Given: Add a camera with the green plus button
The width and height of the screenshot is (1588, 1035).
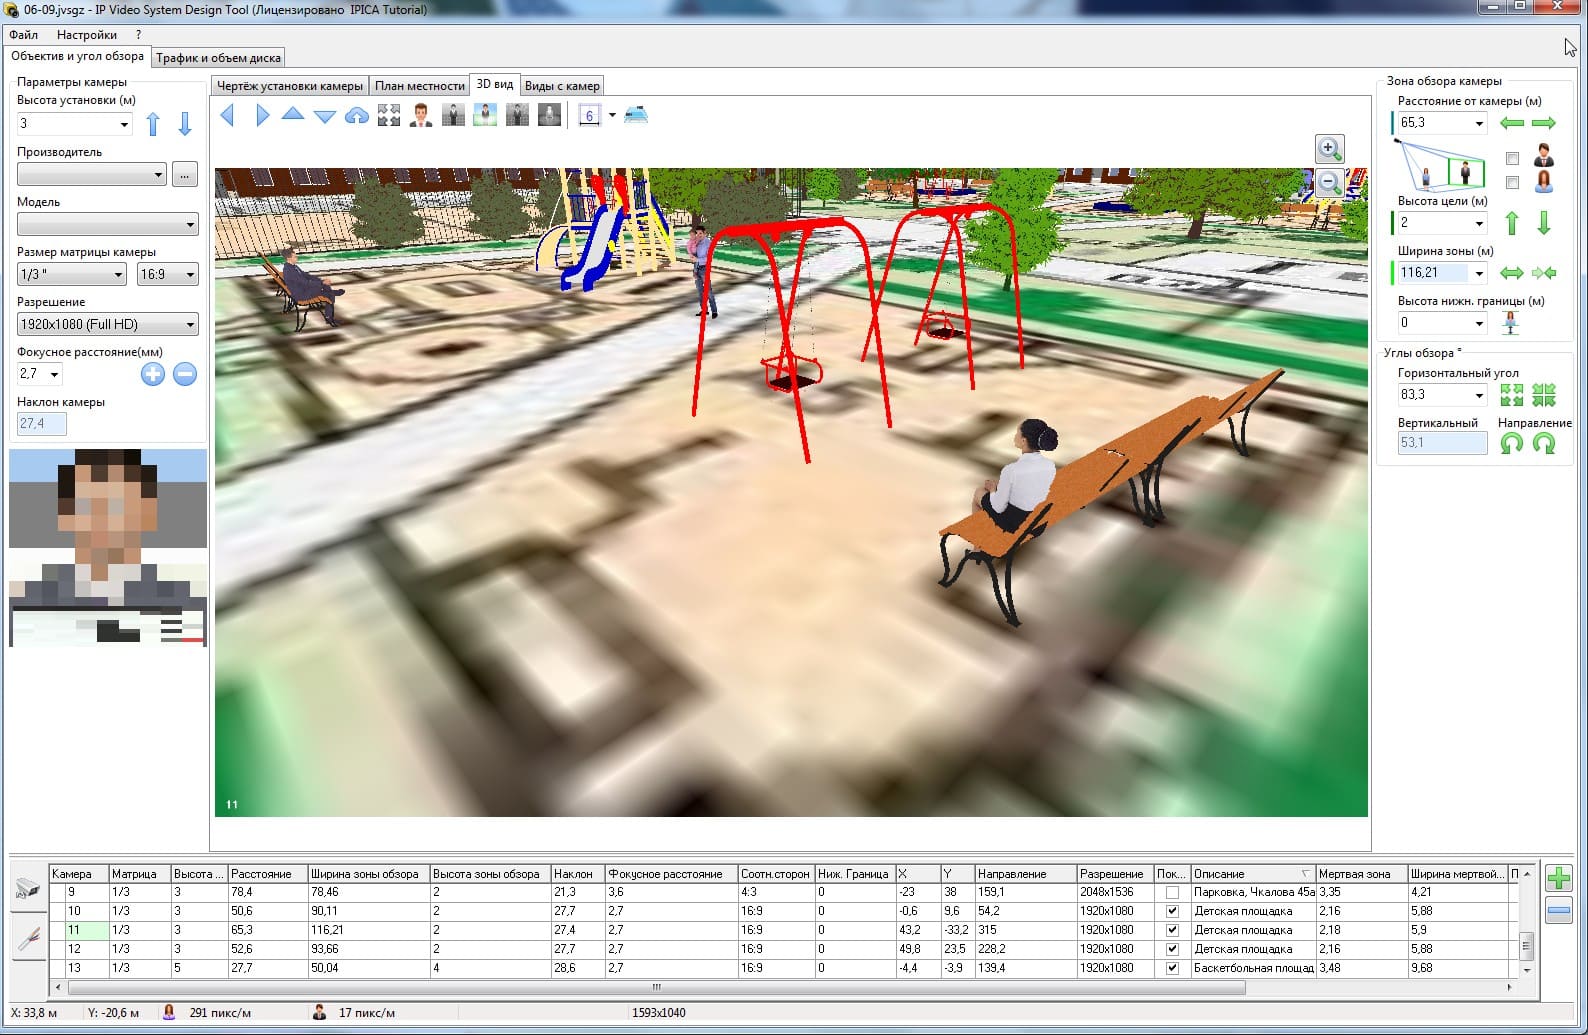Looking at the screenshot, I should tap(1558, 879).
